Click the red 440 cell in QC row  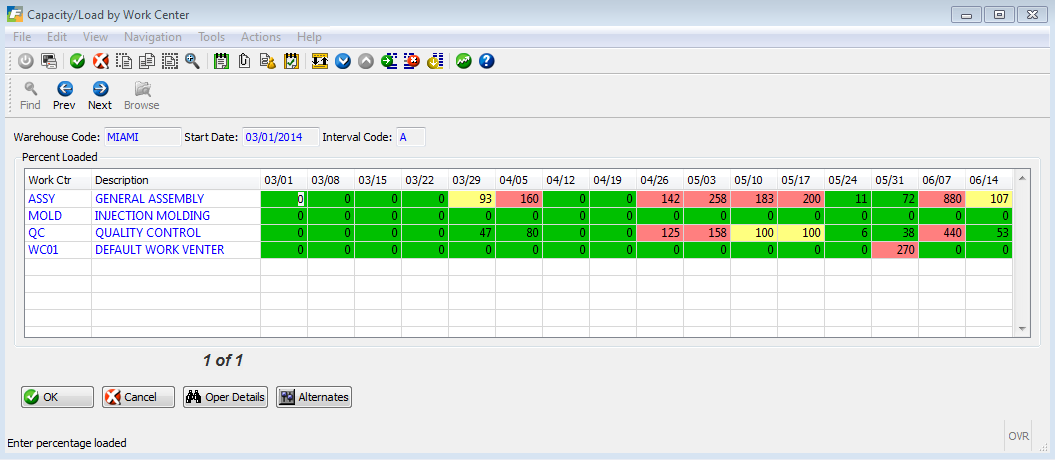[942, 233]
